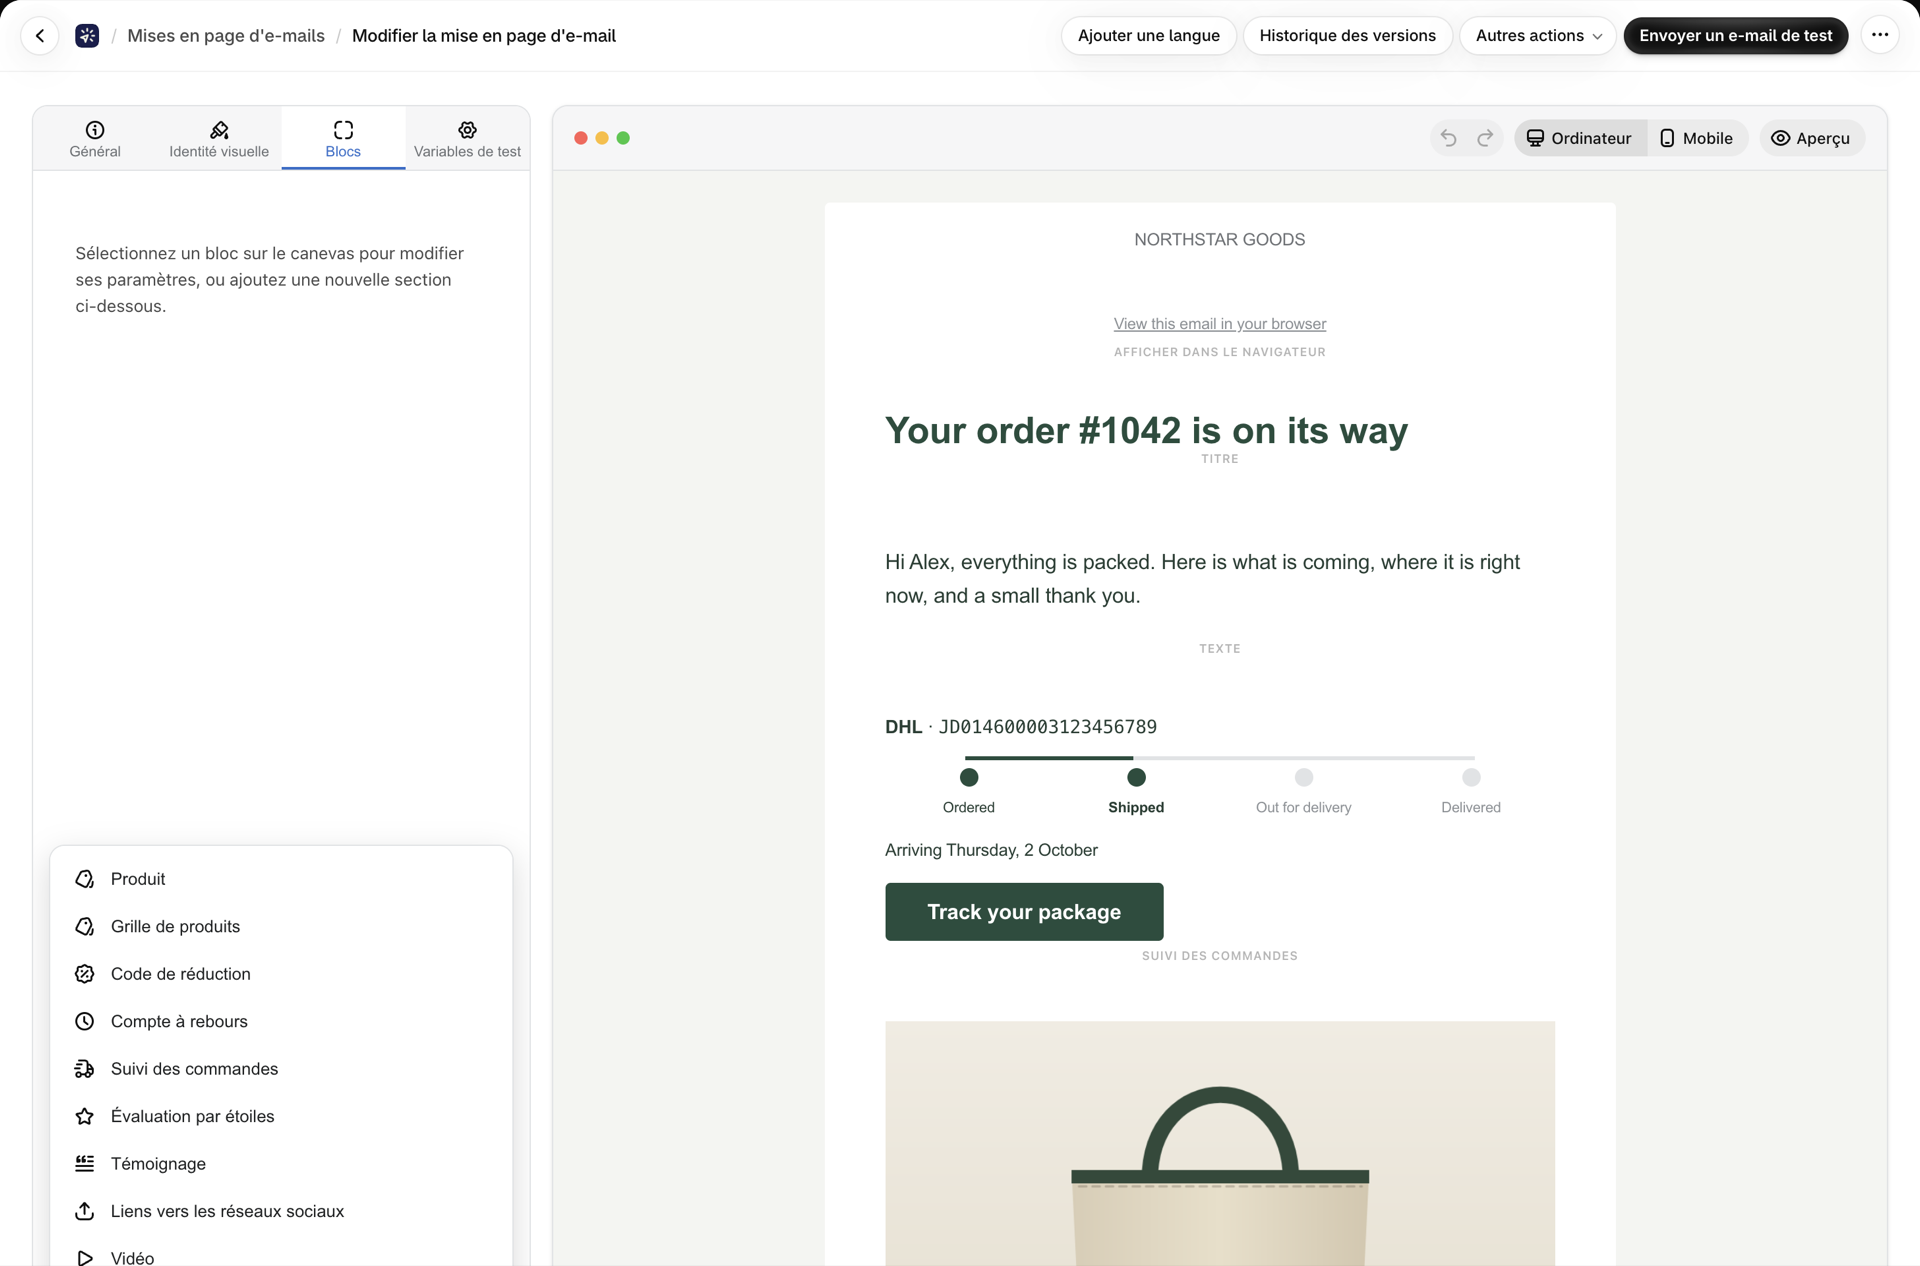Open the Identité visuelle tab
The image size is (1920, 1266).
(x=219, y=138)
